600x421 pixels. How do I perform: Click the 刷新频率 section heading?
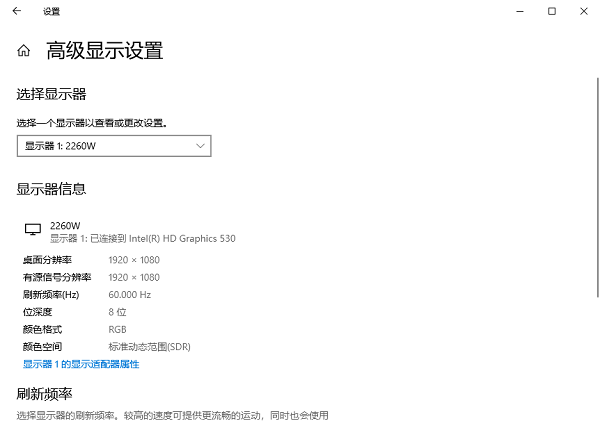(x=44, y=394)
